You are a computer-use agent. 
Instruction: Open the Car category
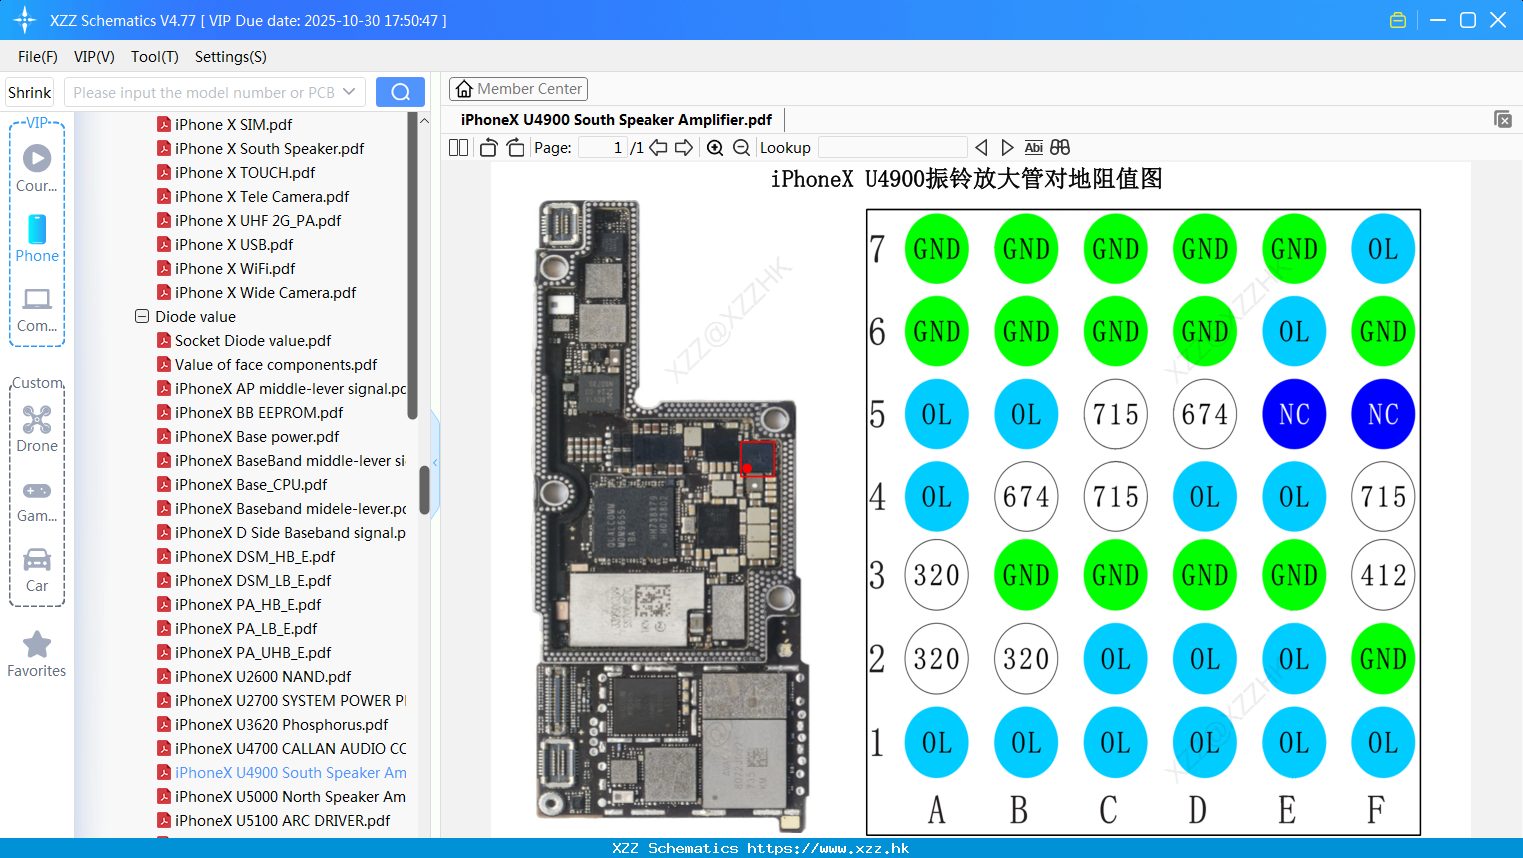point(37,570)
